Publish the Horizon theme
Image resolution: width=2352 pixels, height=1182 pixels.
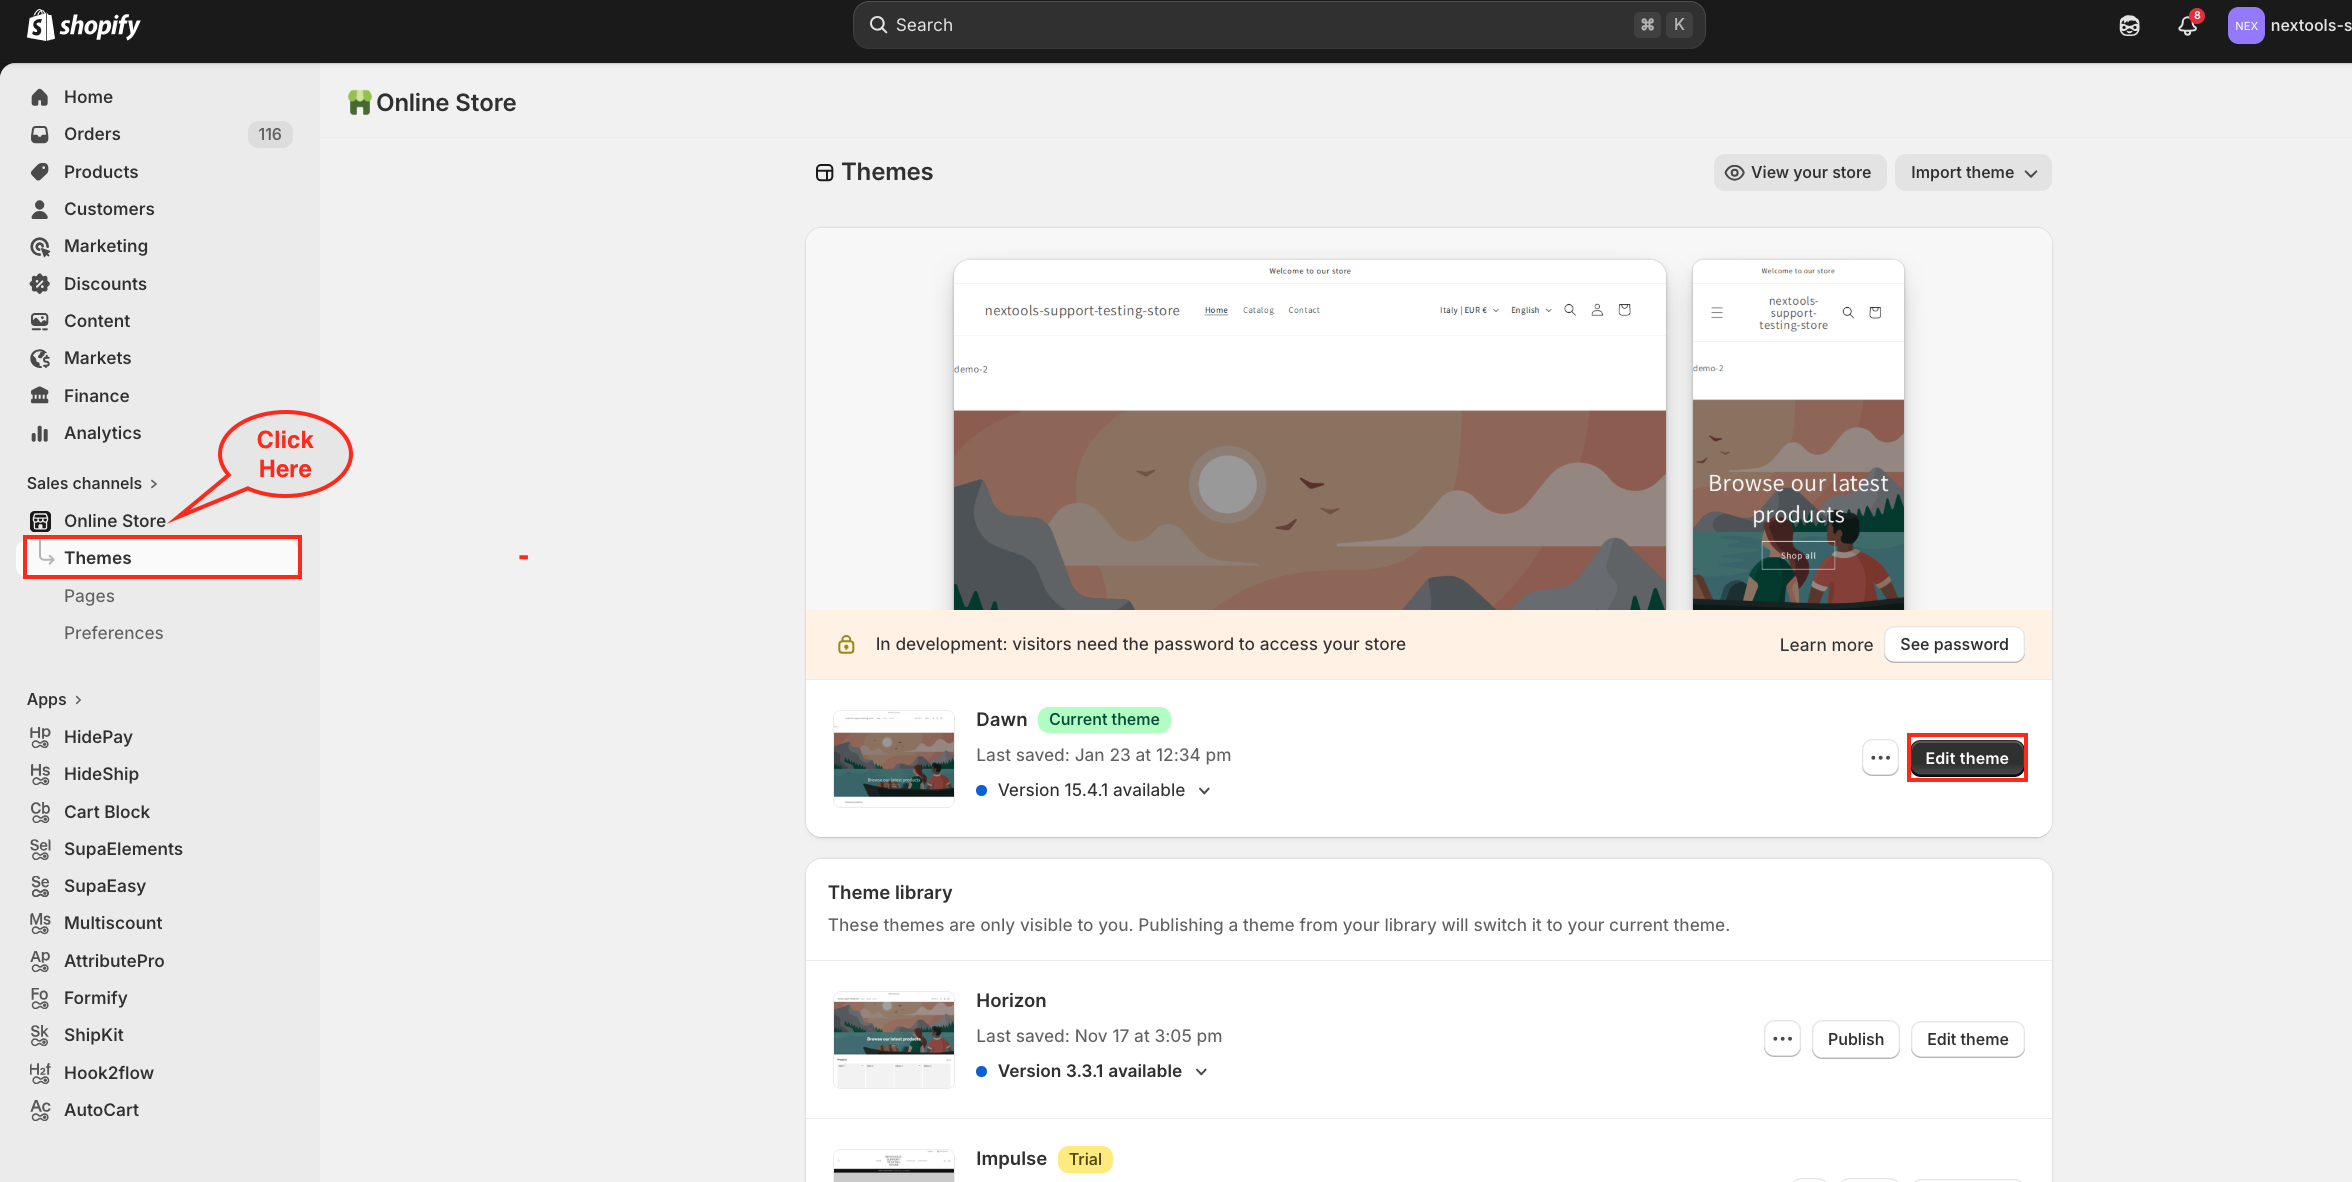[1855, 1039]
